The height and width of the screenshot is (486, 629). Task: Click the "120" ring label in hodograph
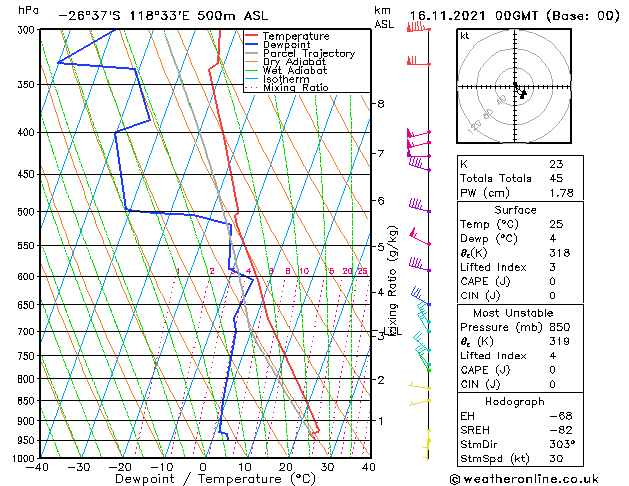pos(475,127)
